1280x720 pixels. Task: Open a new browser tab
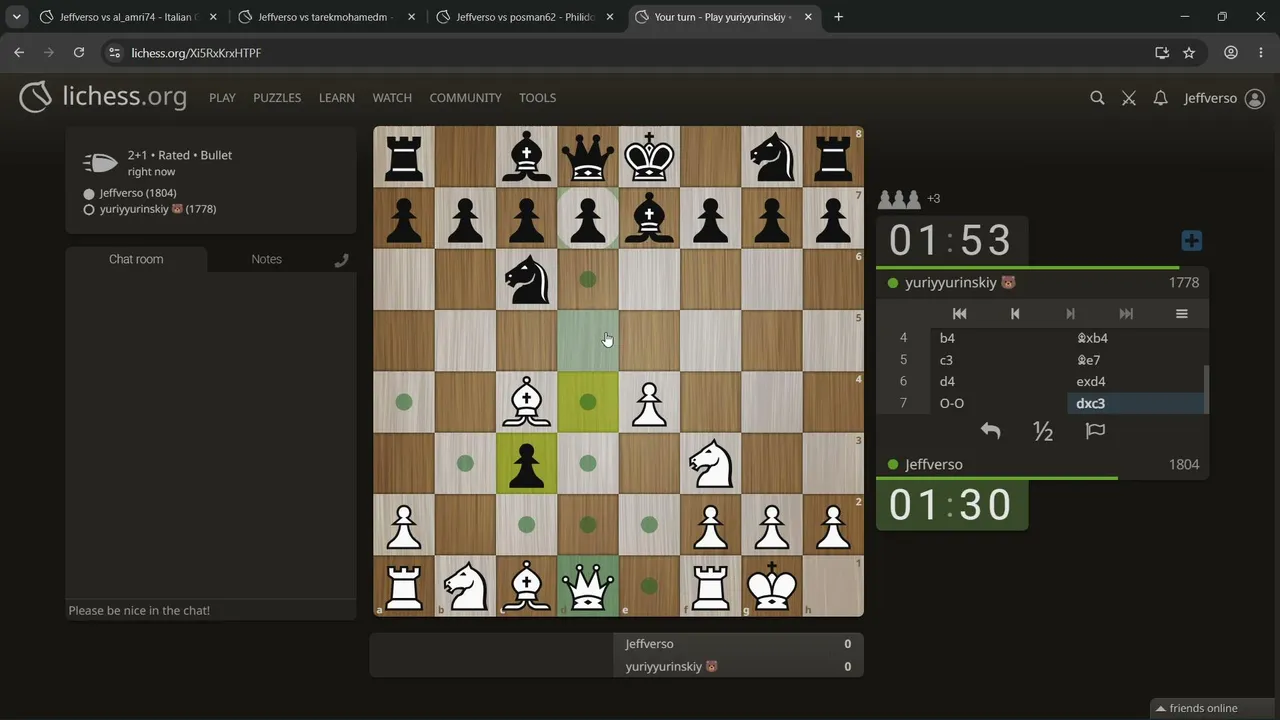coord(838,17)
